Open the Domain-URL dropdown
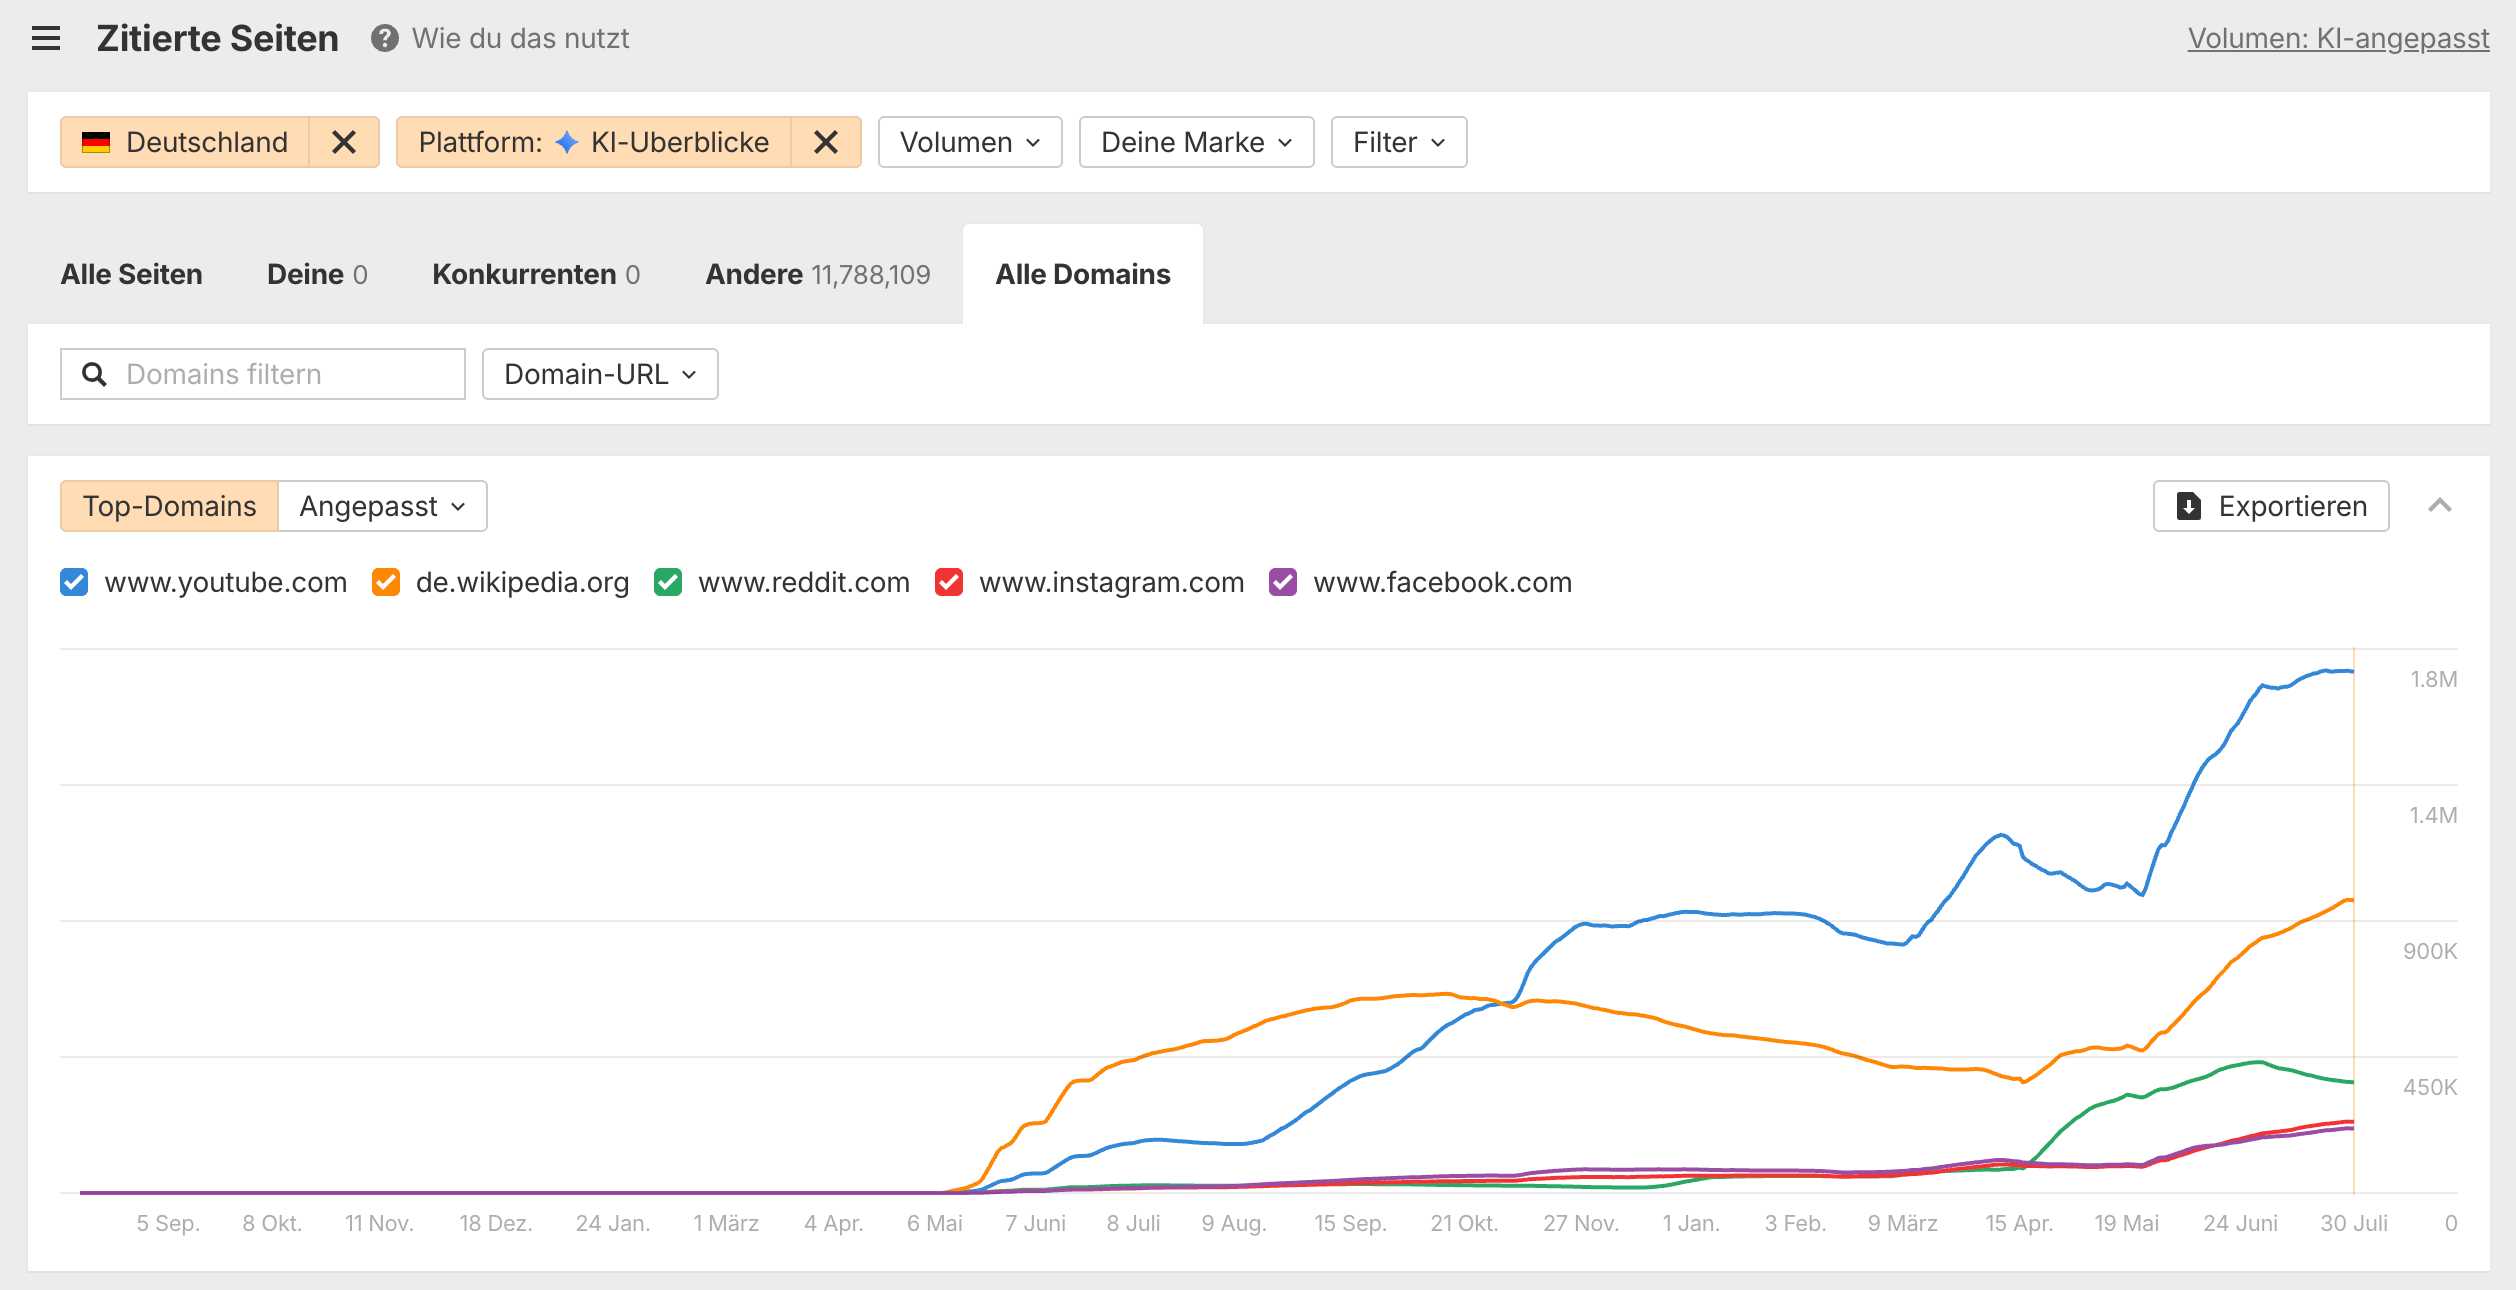The height and width of the screenshot is (1290, 2516). (600, 374)
